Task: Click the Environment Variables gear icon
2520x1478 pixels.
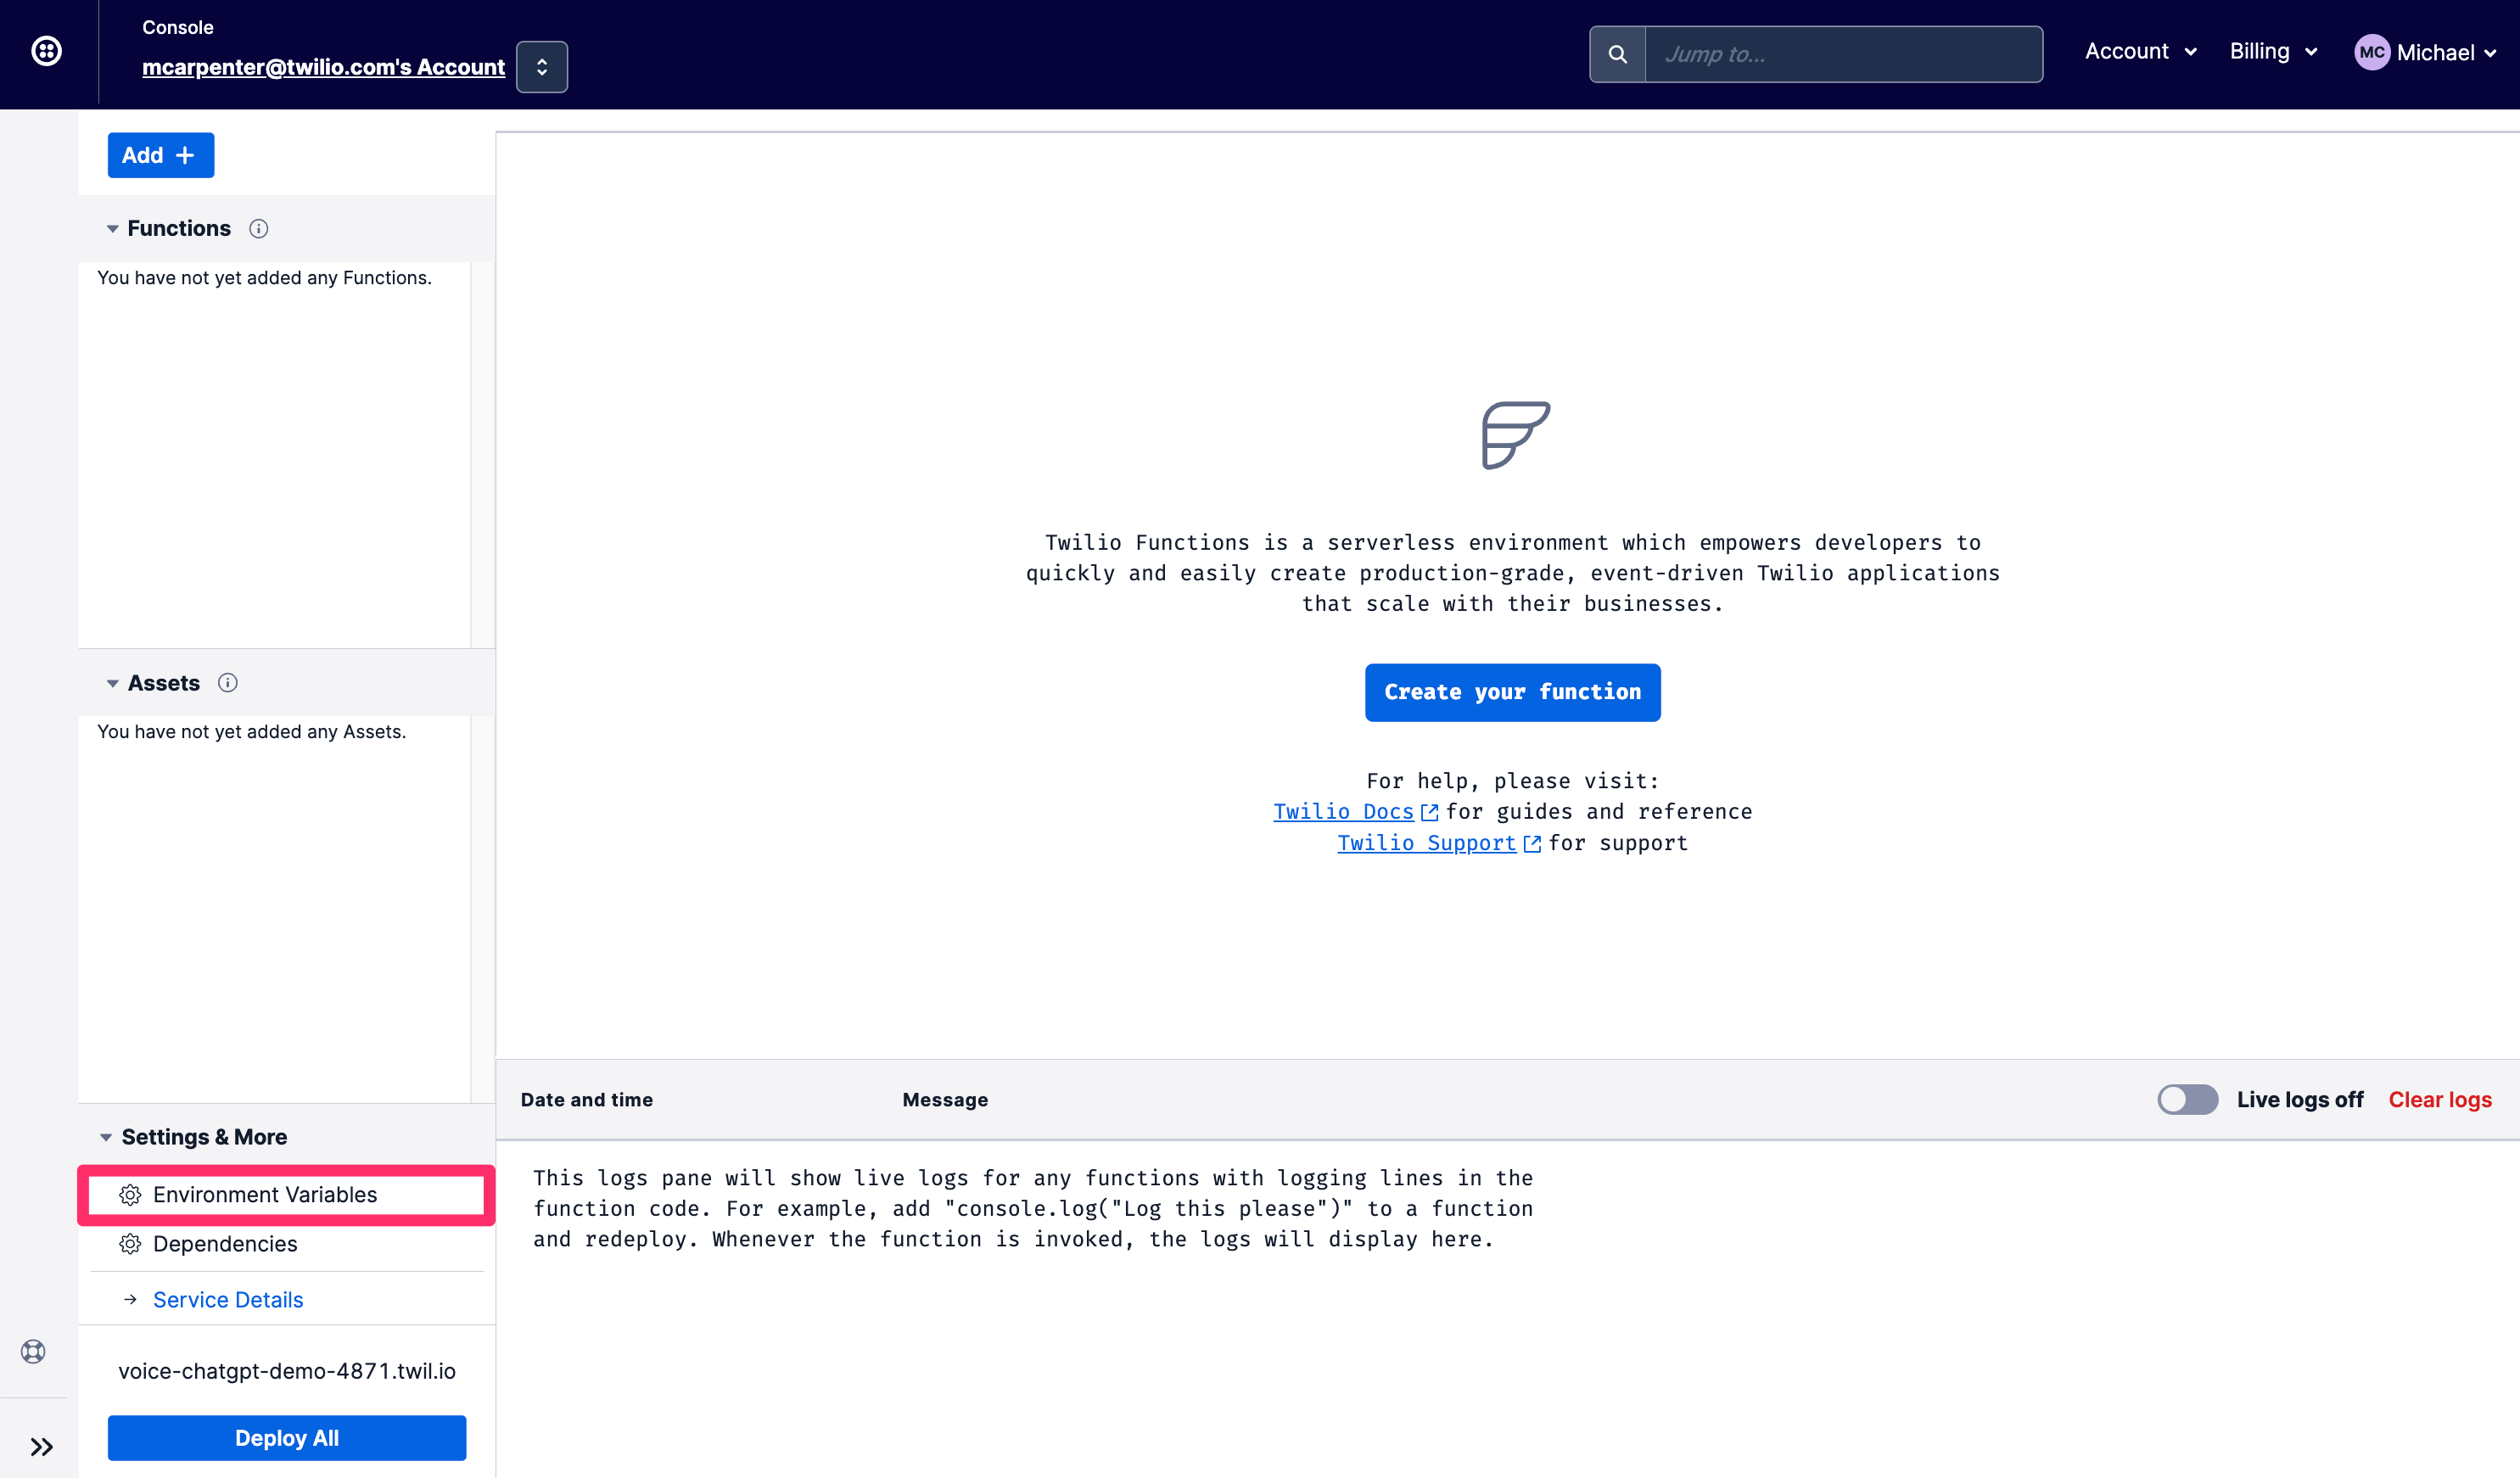Action: pos(130,1195)
